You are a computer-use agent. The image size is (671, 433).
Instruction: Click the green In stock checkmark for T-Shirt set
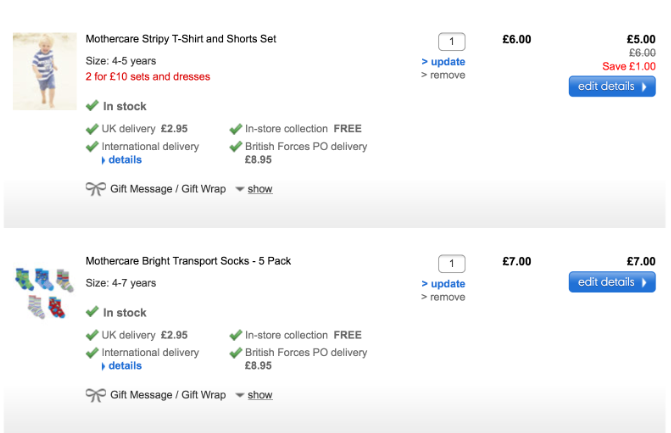tap(92, 105)
